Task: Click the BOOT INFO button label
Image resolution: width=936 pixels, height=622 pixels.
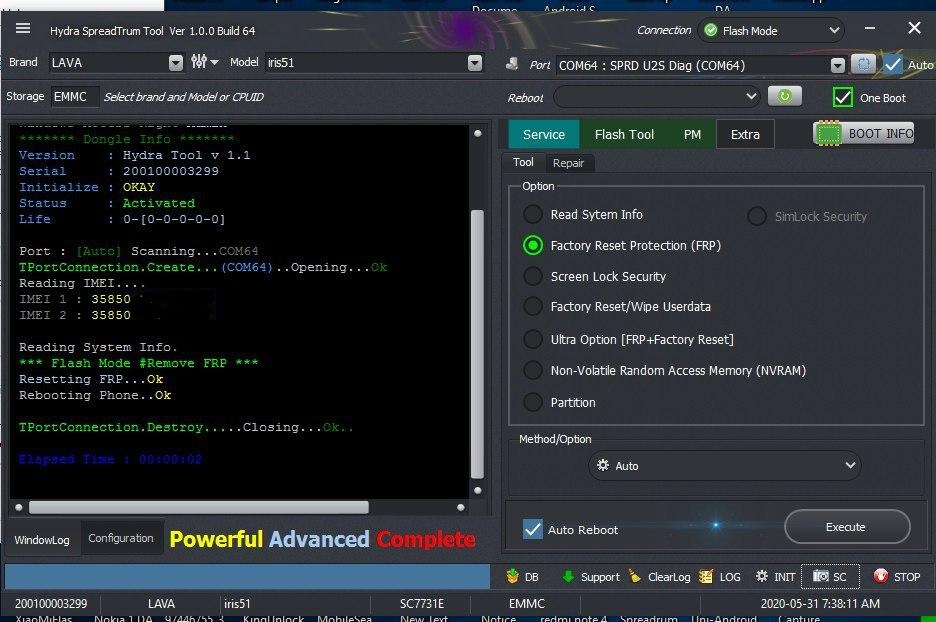Action: coord(880,134)
